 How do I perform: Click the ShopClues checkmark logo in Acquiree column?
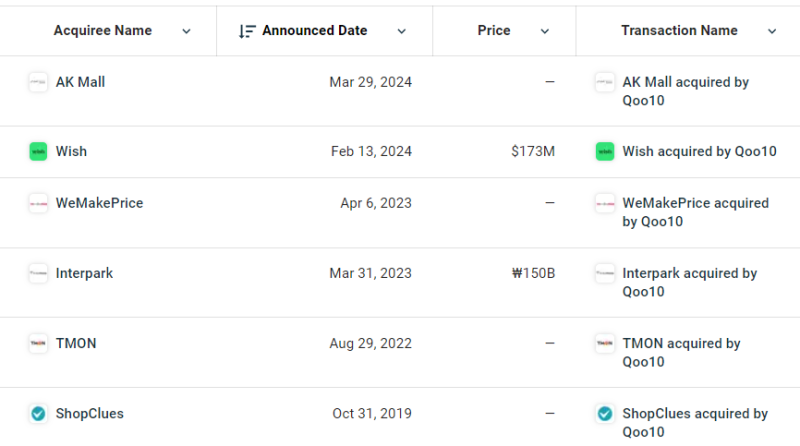click(38, 413)
